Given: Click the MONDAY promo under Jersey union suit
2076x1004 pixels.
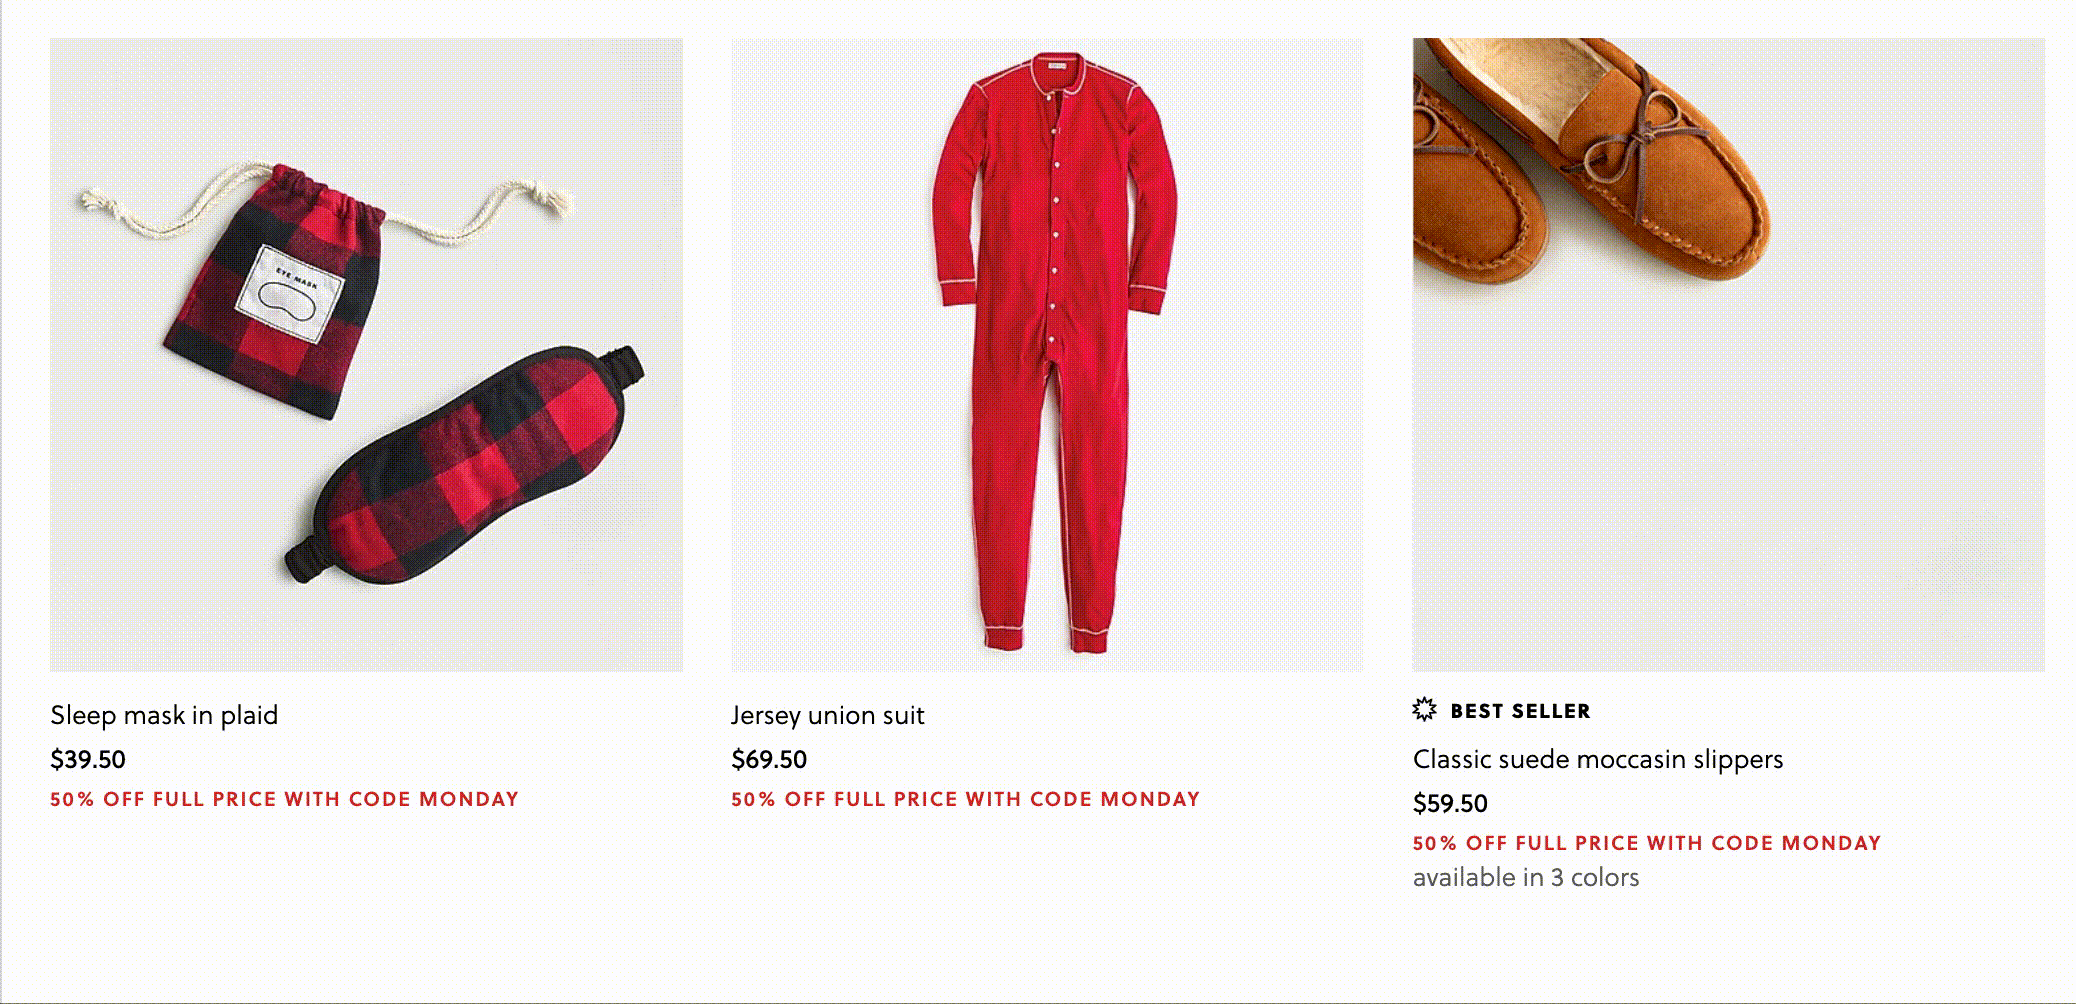Looking at the screenshot, I should coord(965,799).
